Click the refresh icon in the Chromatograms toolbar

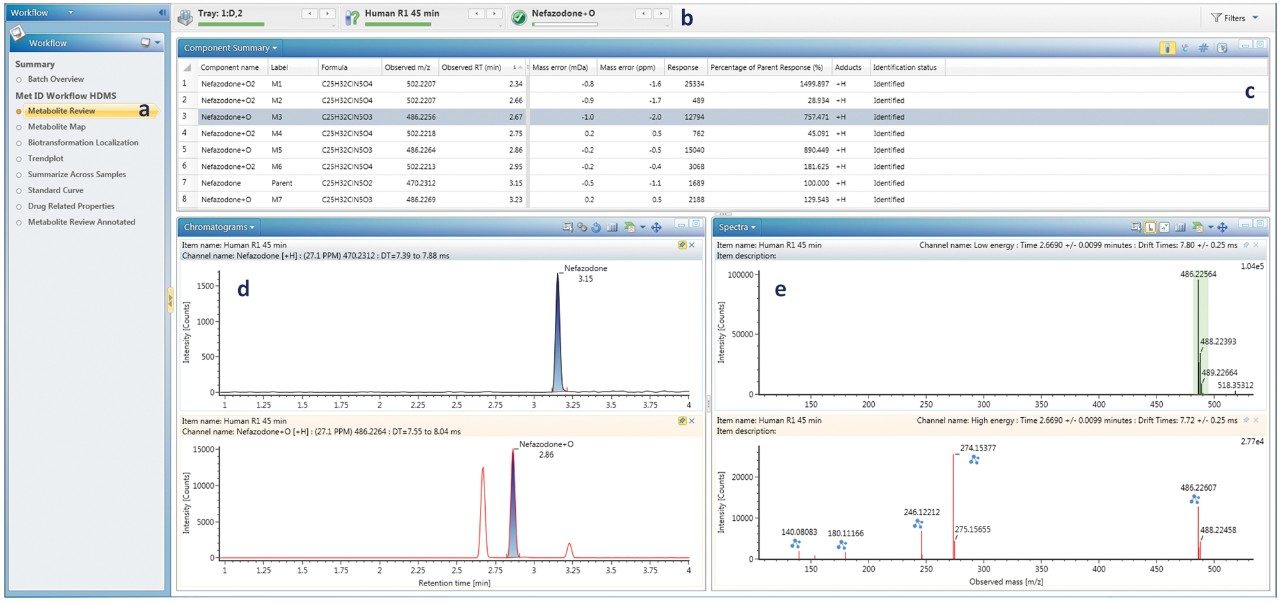coord(595,228)
